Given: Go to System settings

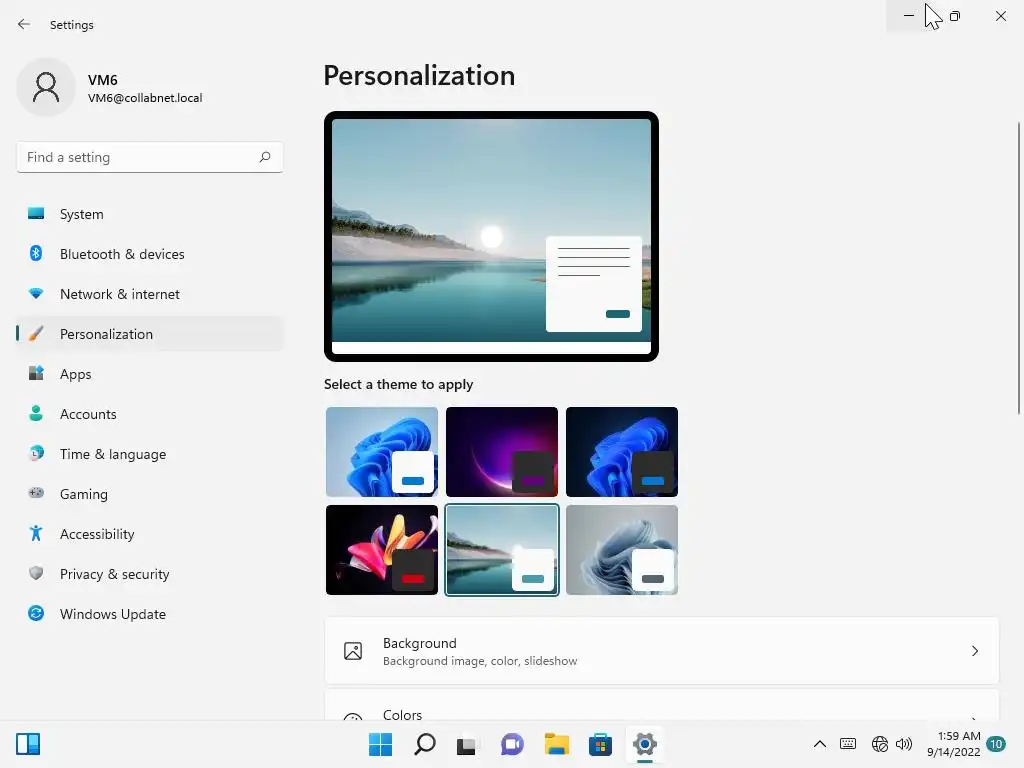Looking at the screenshot, I should [x=150, y=214].
